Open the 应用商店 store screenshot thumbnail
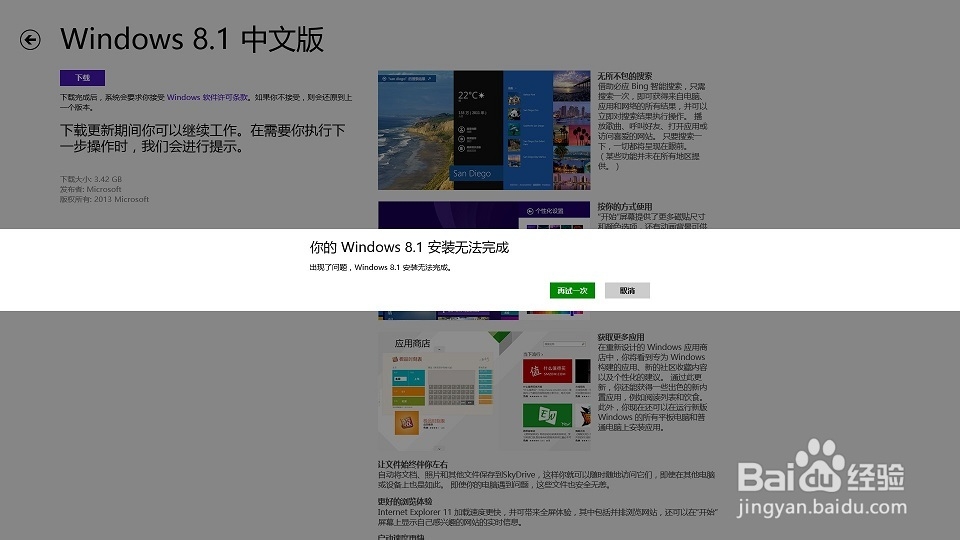This screenshot has height=540, width=960. point(484,391)
